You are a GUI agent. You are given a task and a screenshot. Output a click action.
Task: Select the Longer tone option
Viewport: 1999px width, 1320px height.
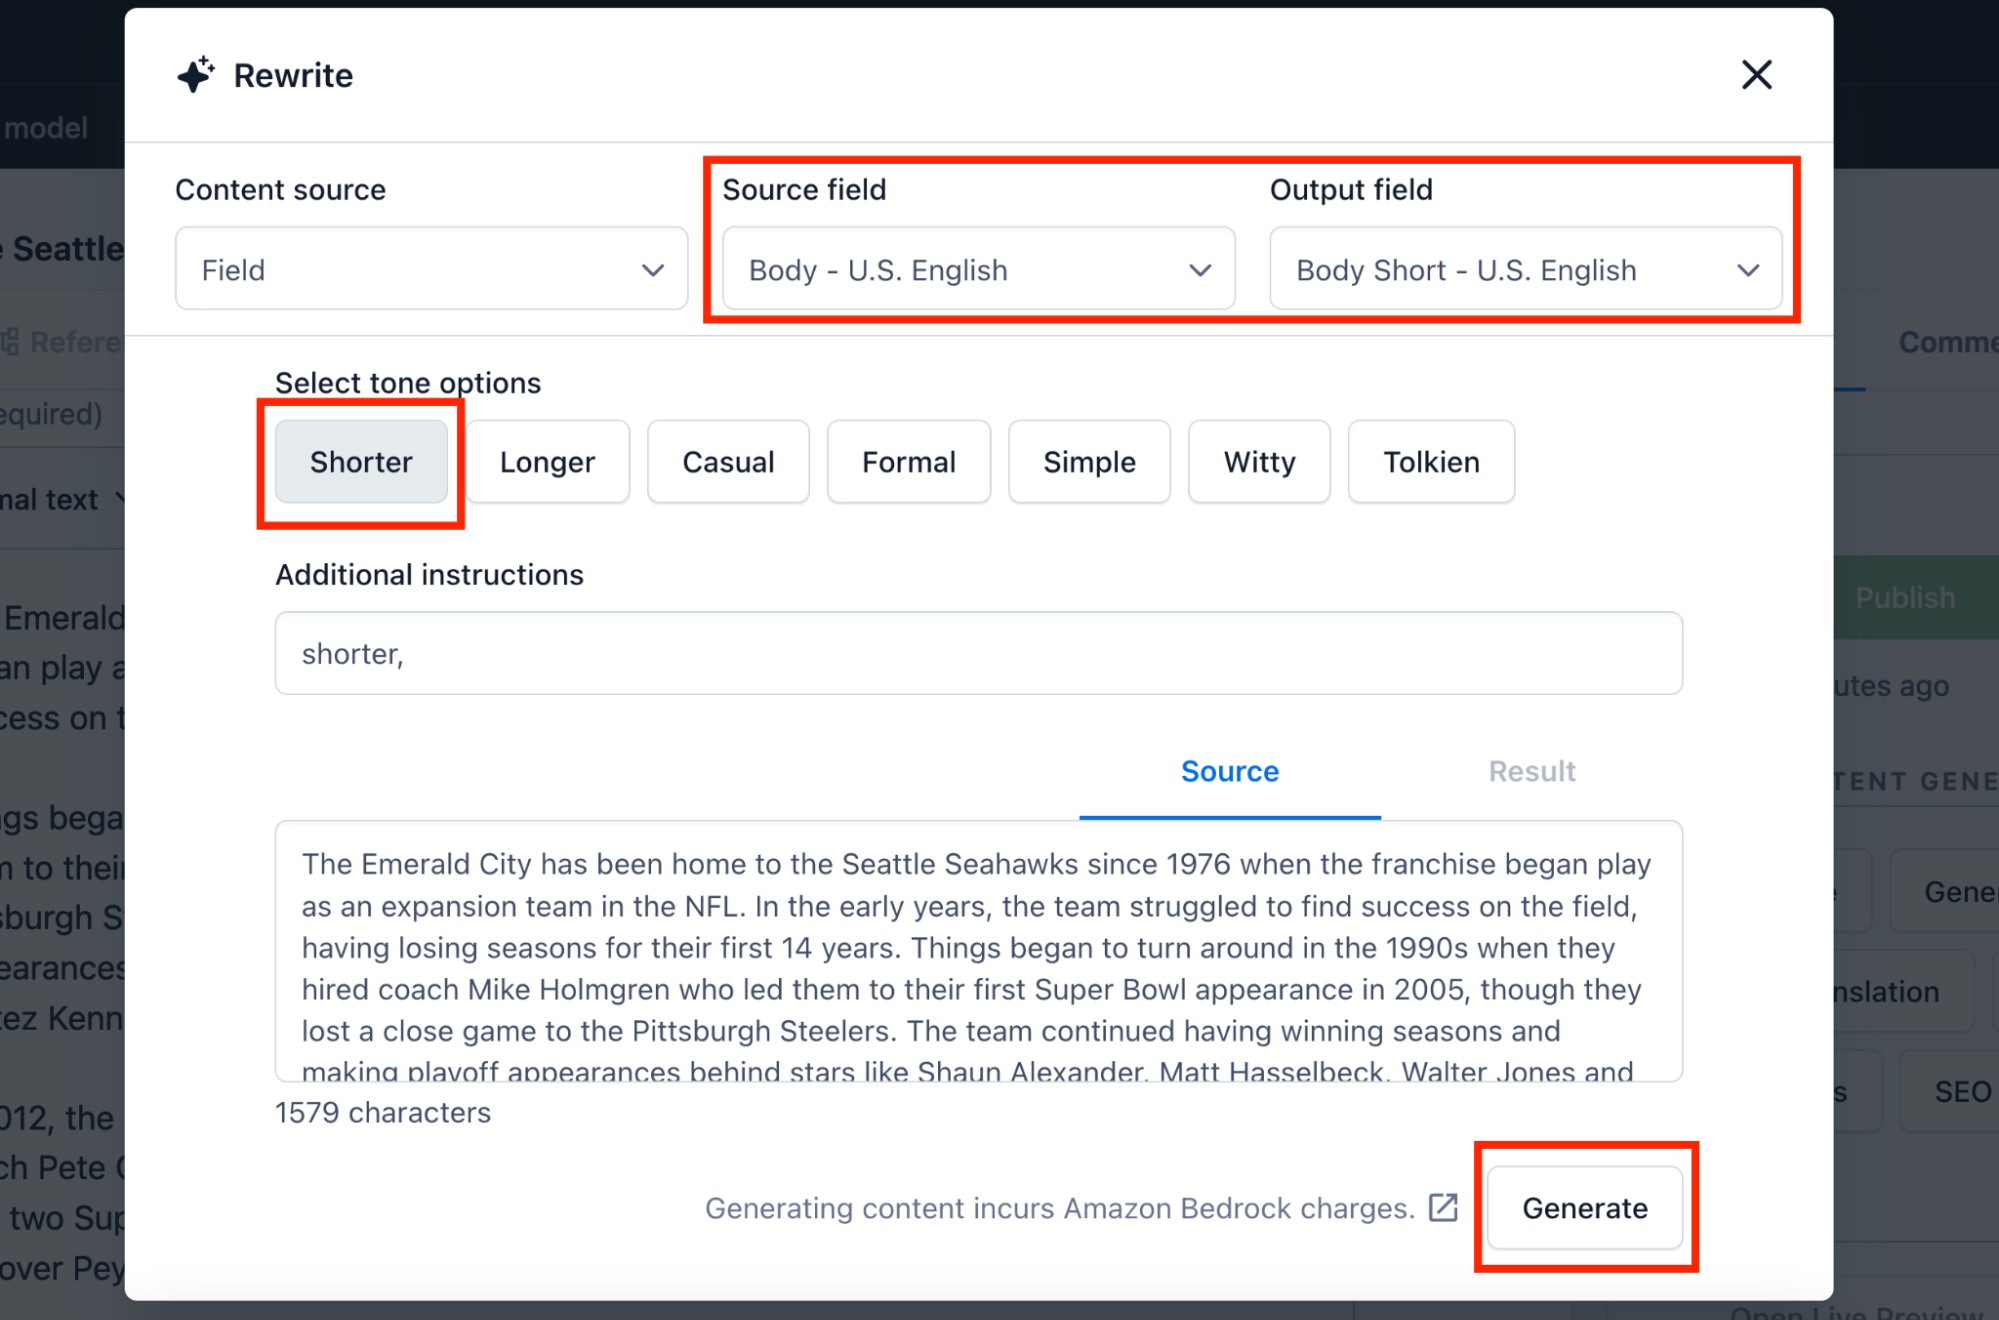pos(545,460)
